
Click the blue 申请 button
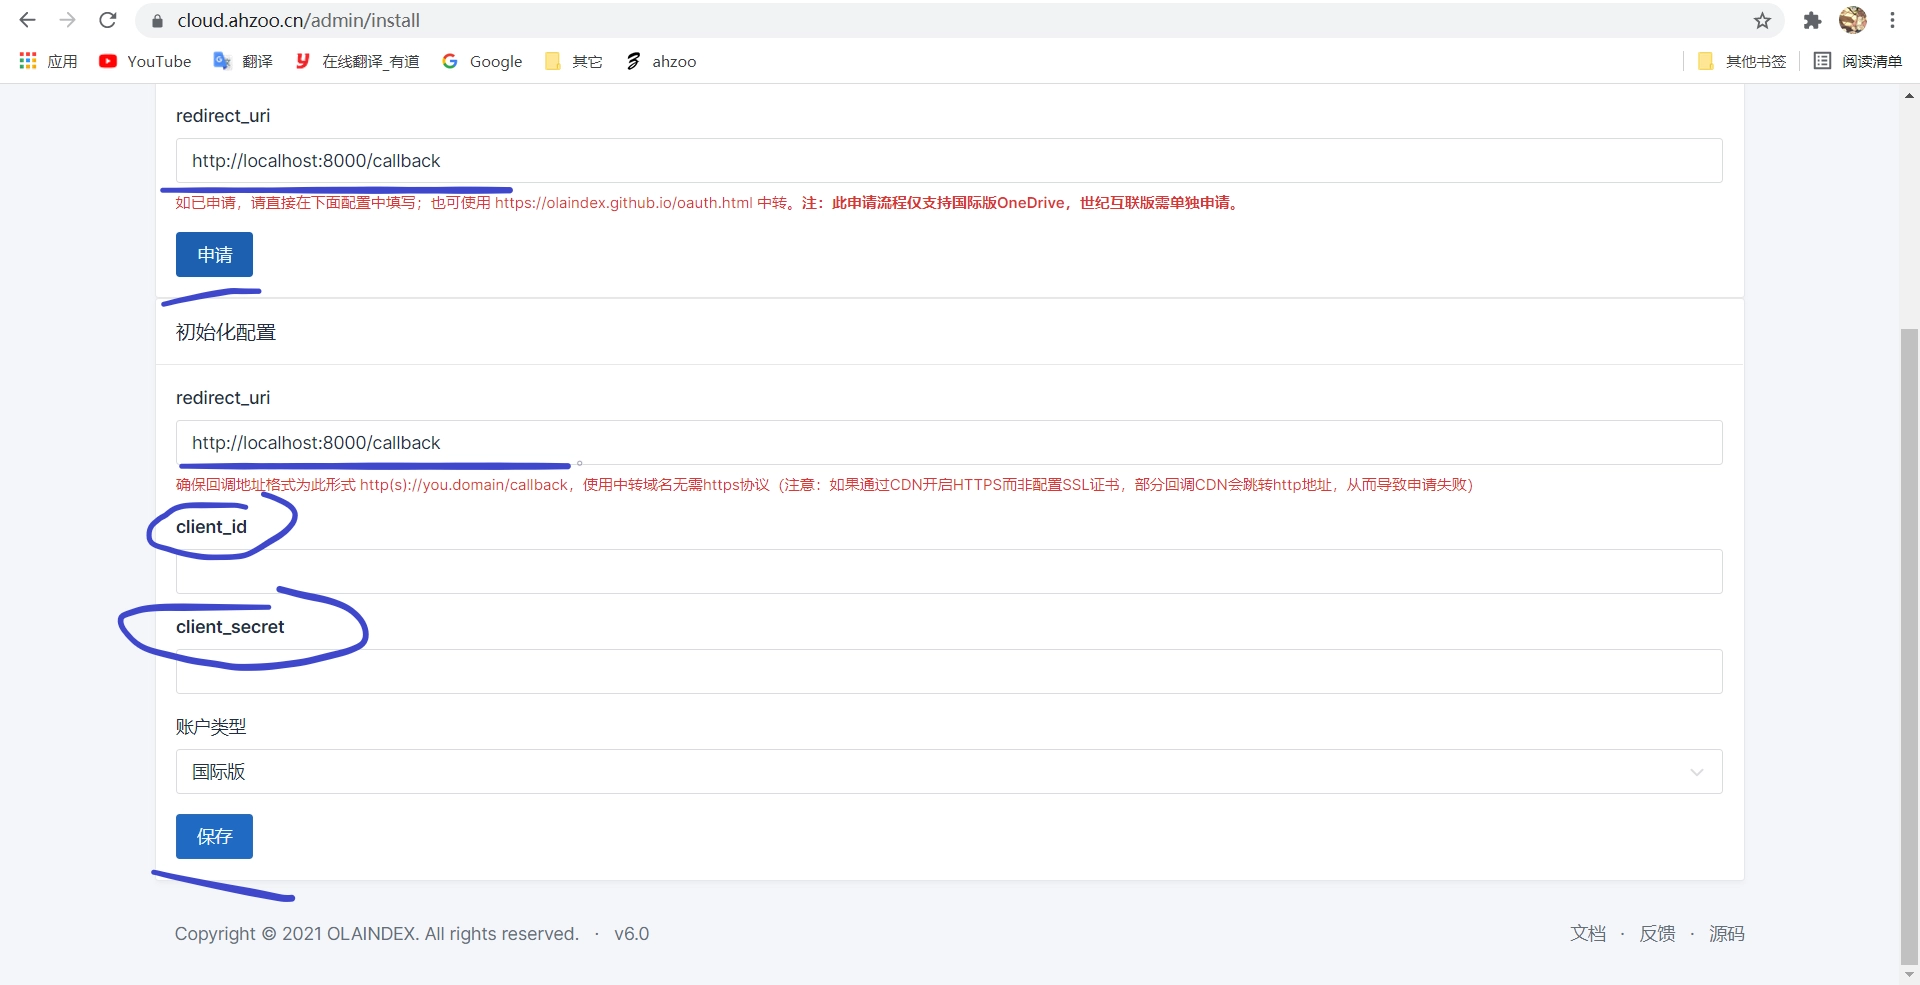coord(214,254)
